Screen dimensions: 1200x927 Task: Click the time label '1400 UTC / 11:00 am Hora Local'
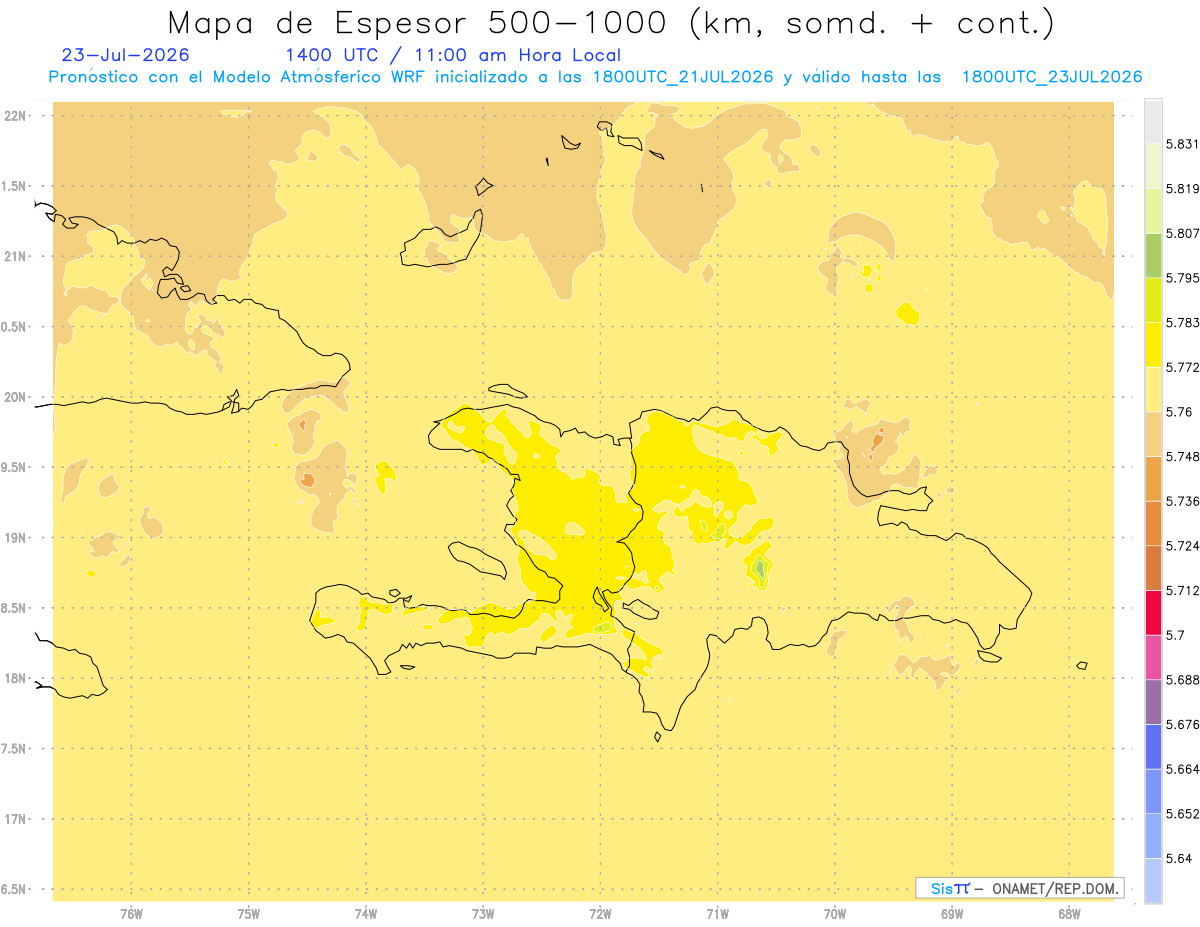[453, 56]
